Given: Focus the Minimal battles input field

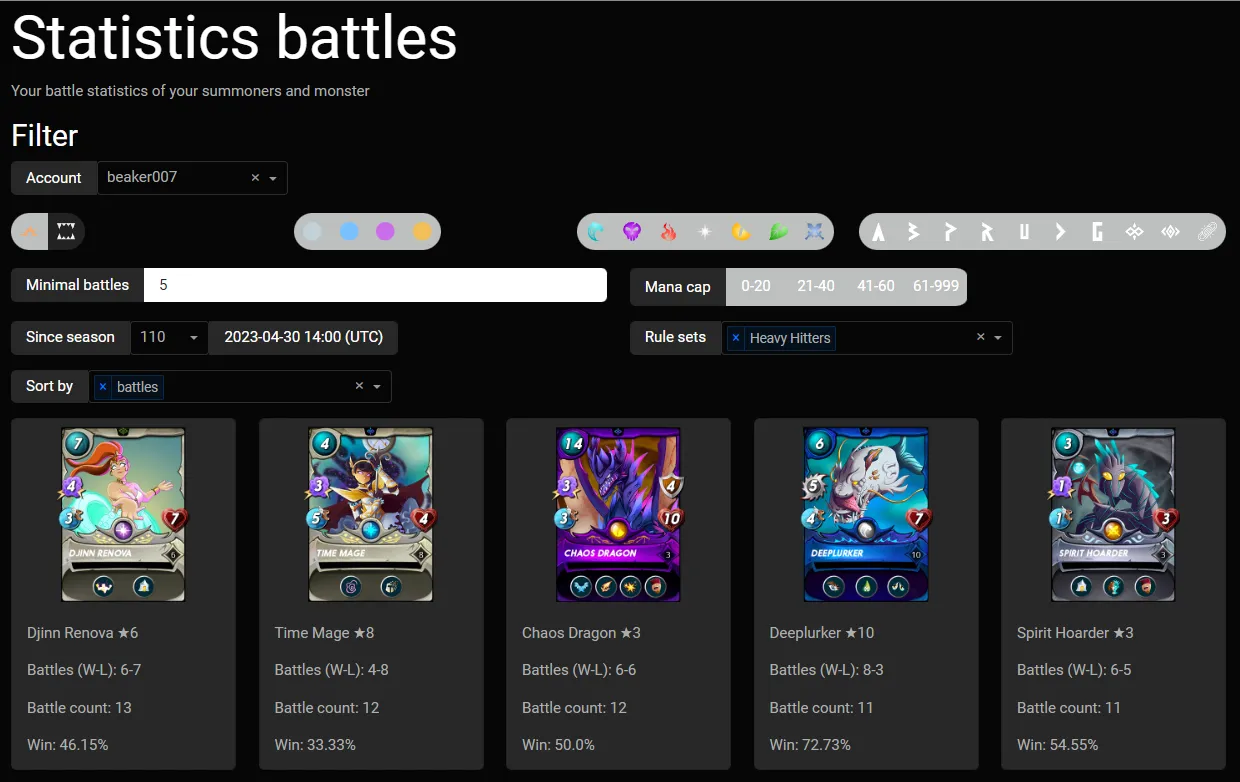Looking at the screenshot, I should (x=376, y=285).
